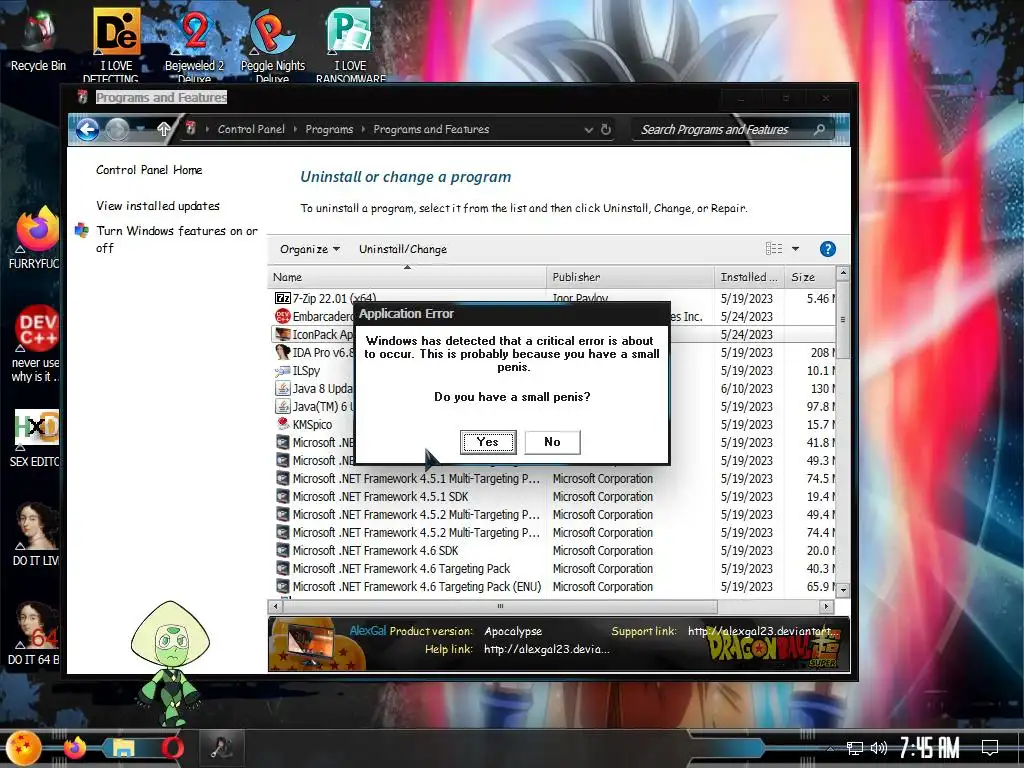Click the running Programs and Features taskbar item

pos(221,748)
